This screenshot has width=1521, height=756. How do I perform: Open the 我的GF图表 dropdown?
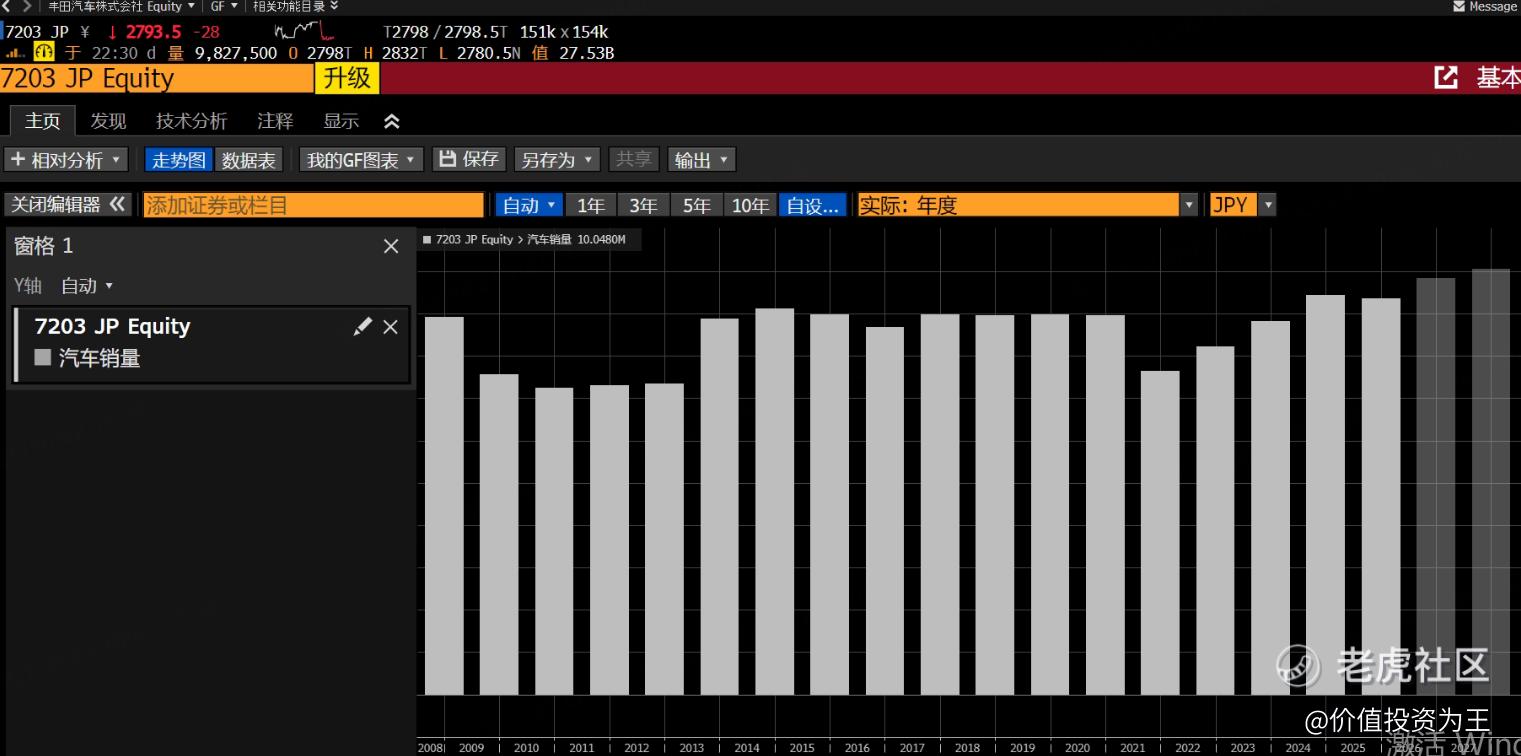point(361,160)
